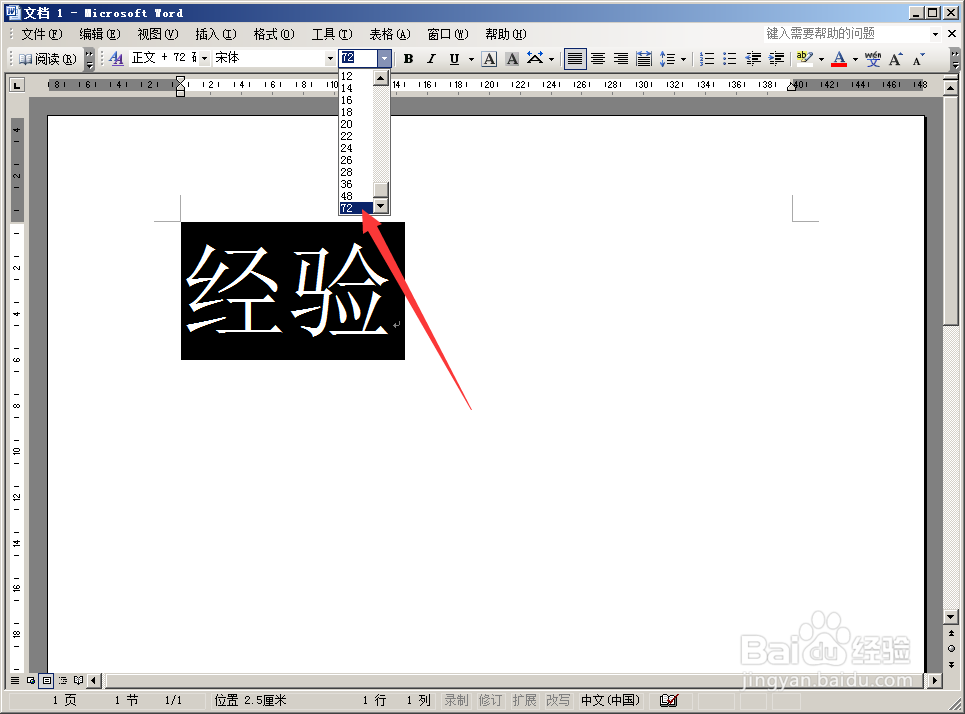The width and height of the screenshot is (965, 714).
Task: Click grow font icon
Action: point(896,59)
